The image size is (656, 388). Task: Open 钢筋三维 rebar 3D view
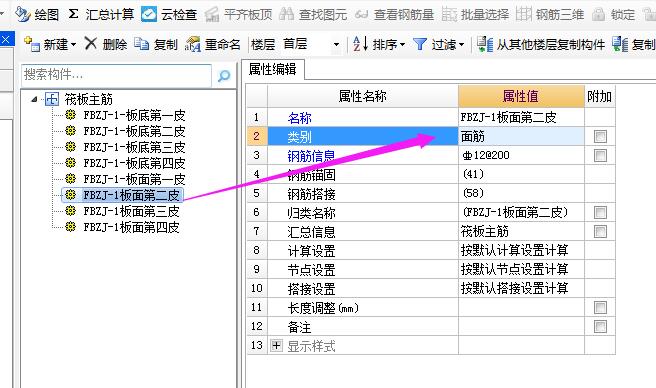click(x=550, y=15)
